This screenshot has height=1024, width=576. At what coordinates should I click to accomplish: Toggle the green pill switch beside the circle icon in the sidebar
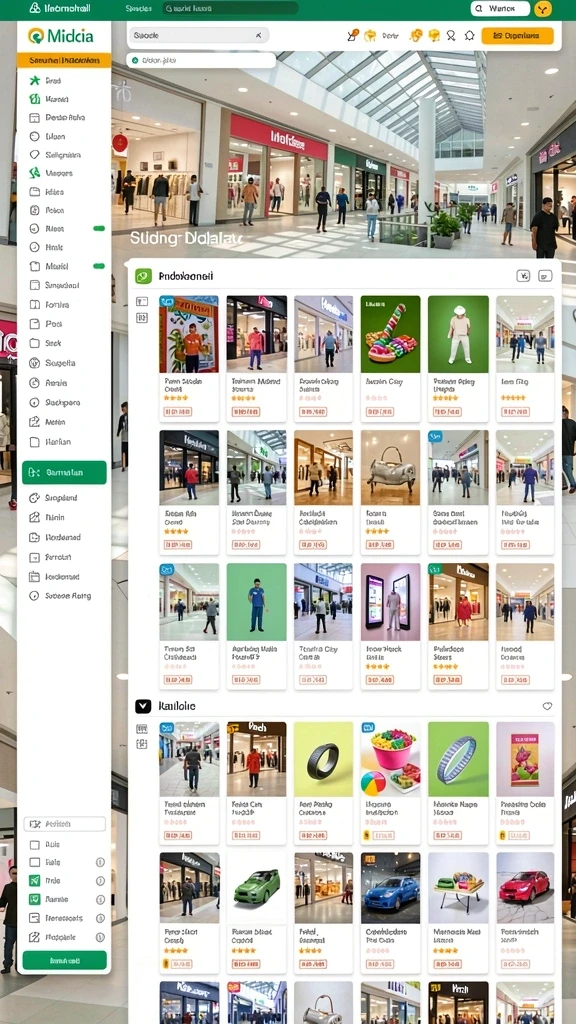pyautogui.click(x=99, y=229)
